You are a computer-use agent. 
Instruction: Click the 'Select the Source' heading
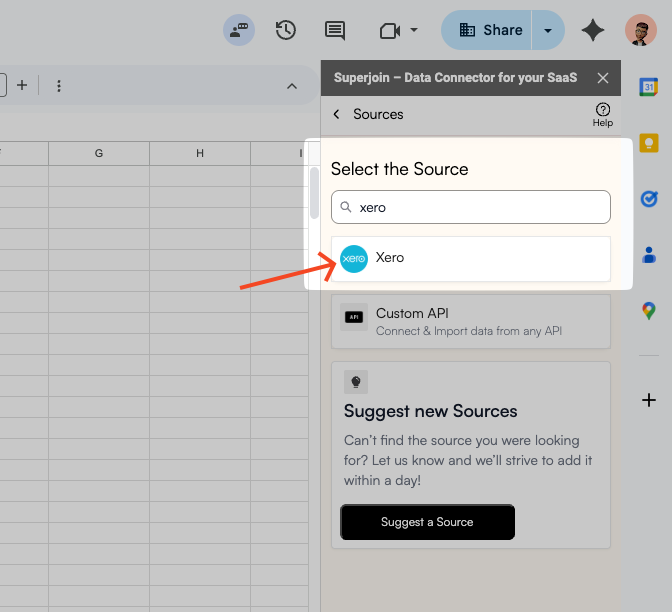click(x=399, y=169)
